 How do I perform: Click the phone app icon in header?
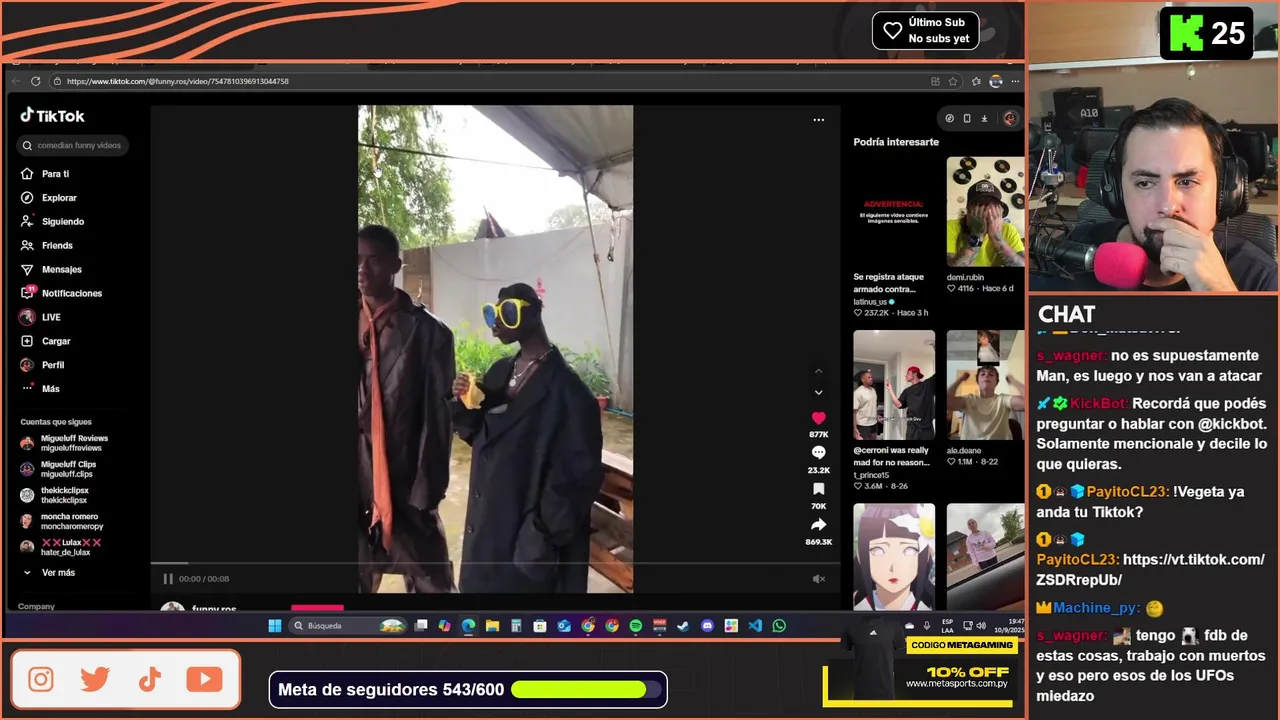[966, 118]
